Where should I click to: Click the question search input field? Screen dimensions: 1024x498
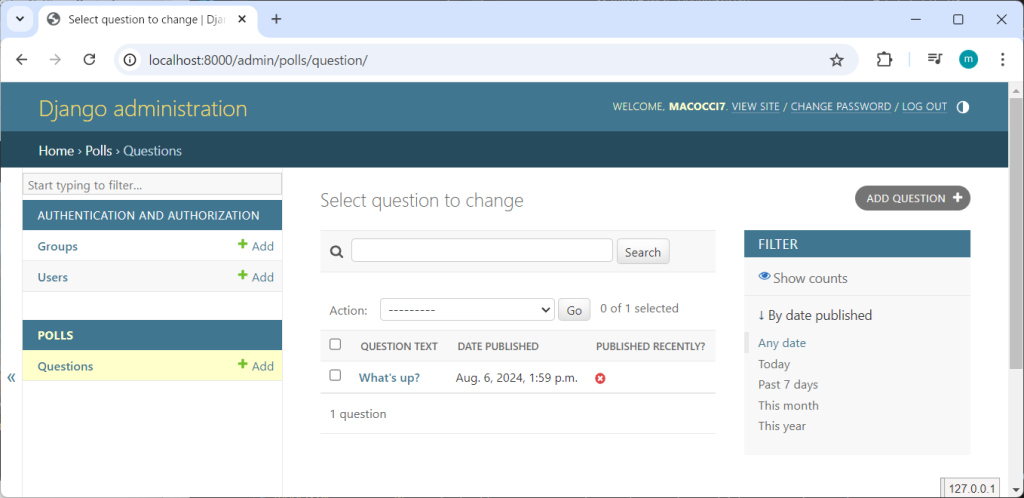coord(481,251)
